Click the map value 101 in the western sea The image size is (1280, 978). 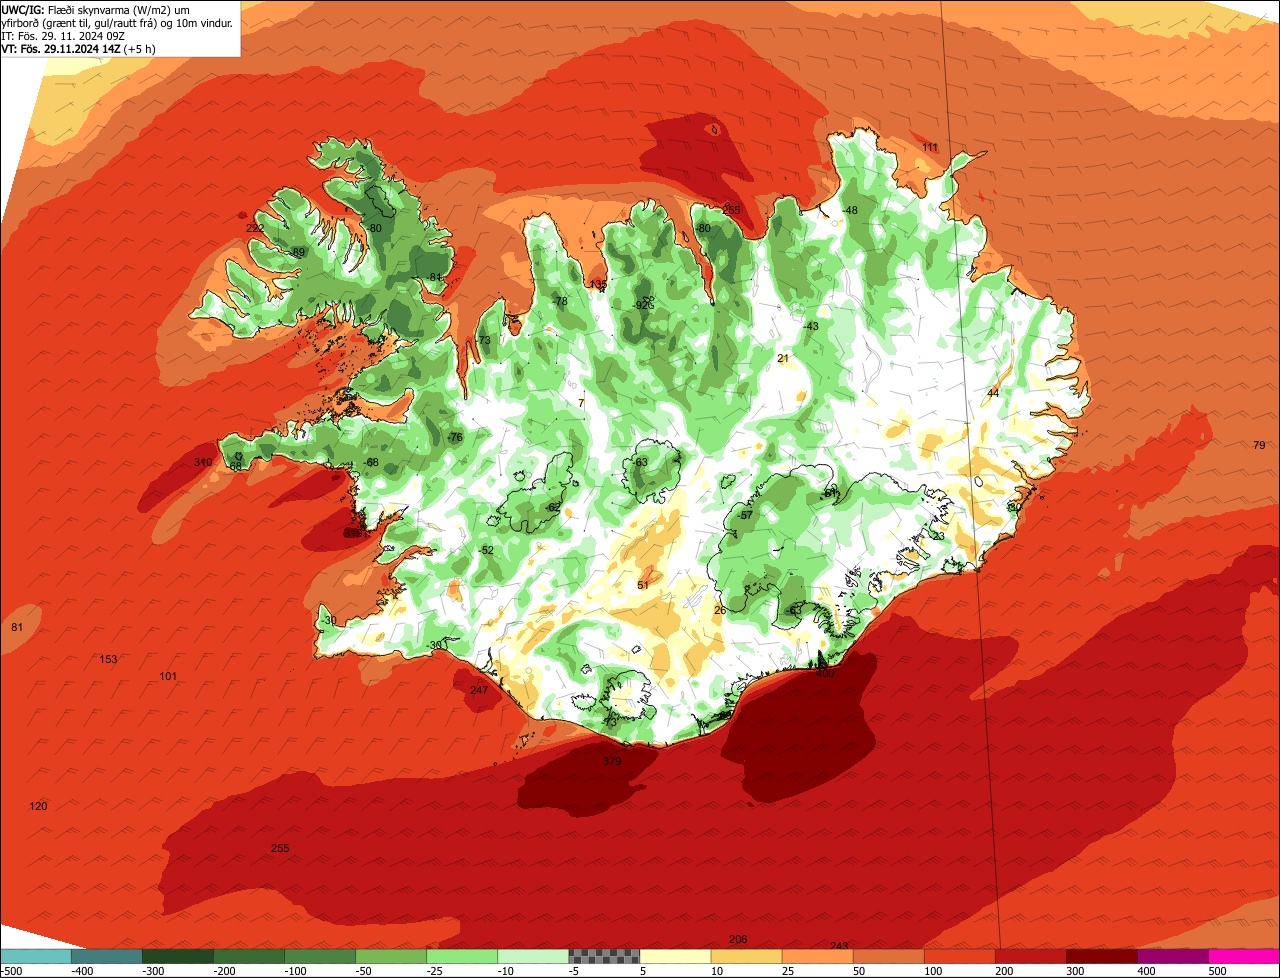pyautogui.click(x=168, y=677)
